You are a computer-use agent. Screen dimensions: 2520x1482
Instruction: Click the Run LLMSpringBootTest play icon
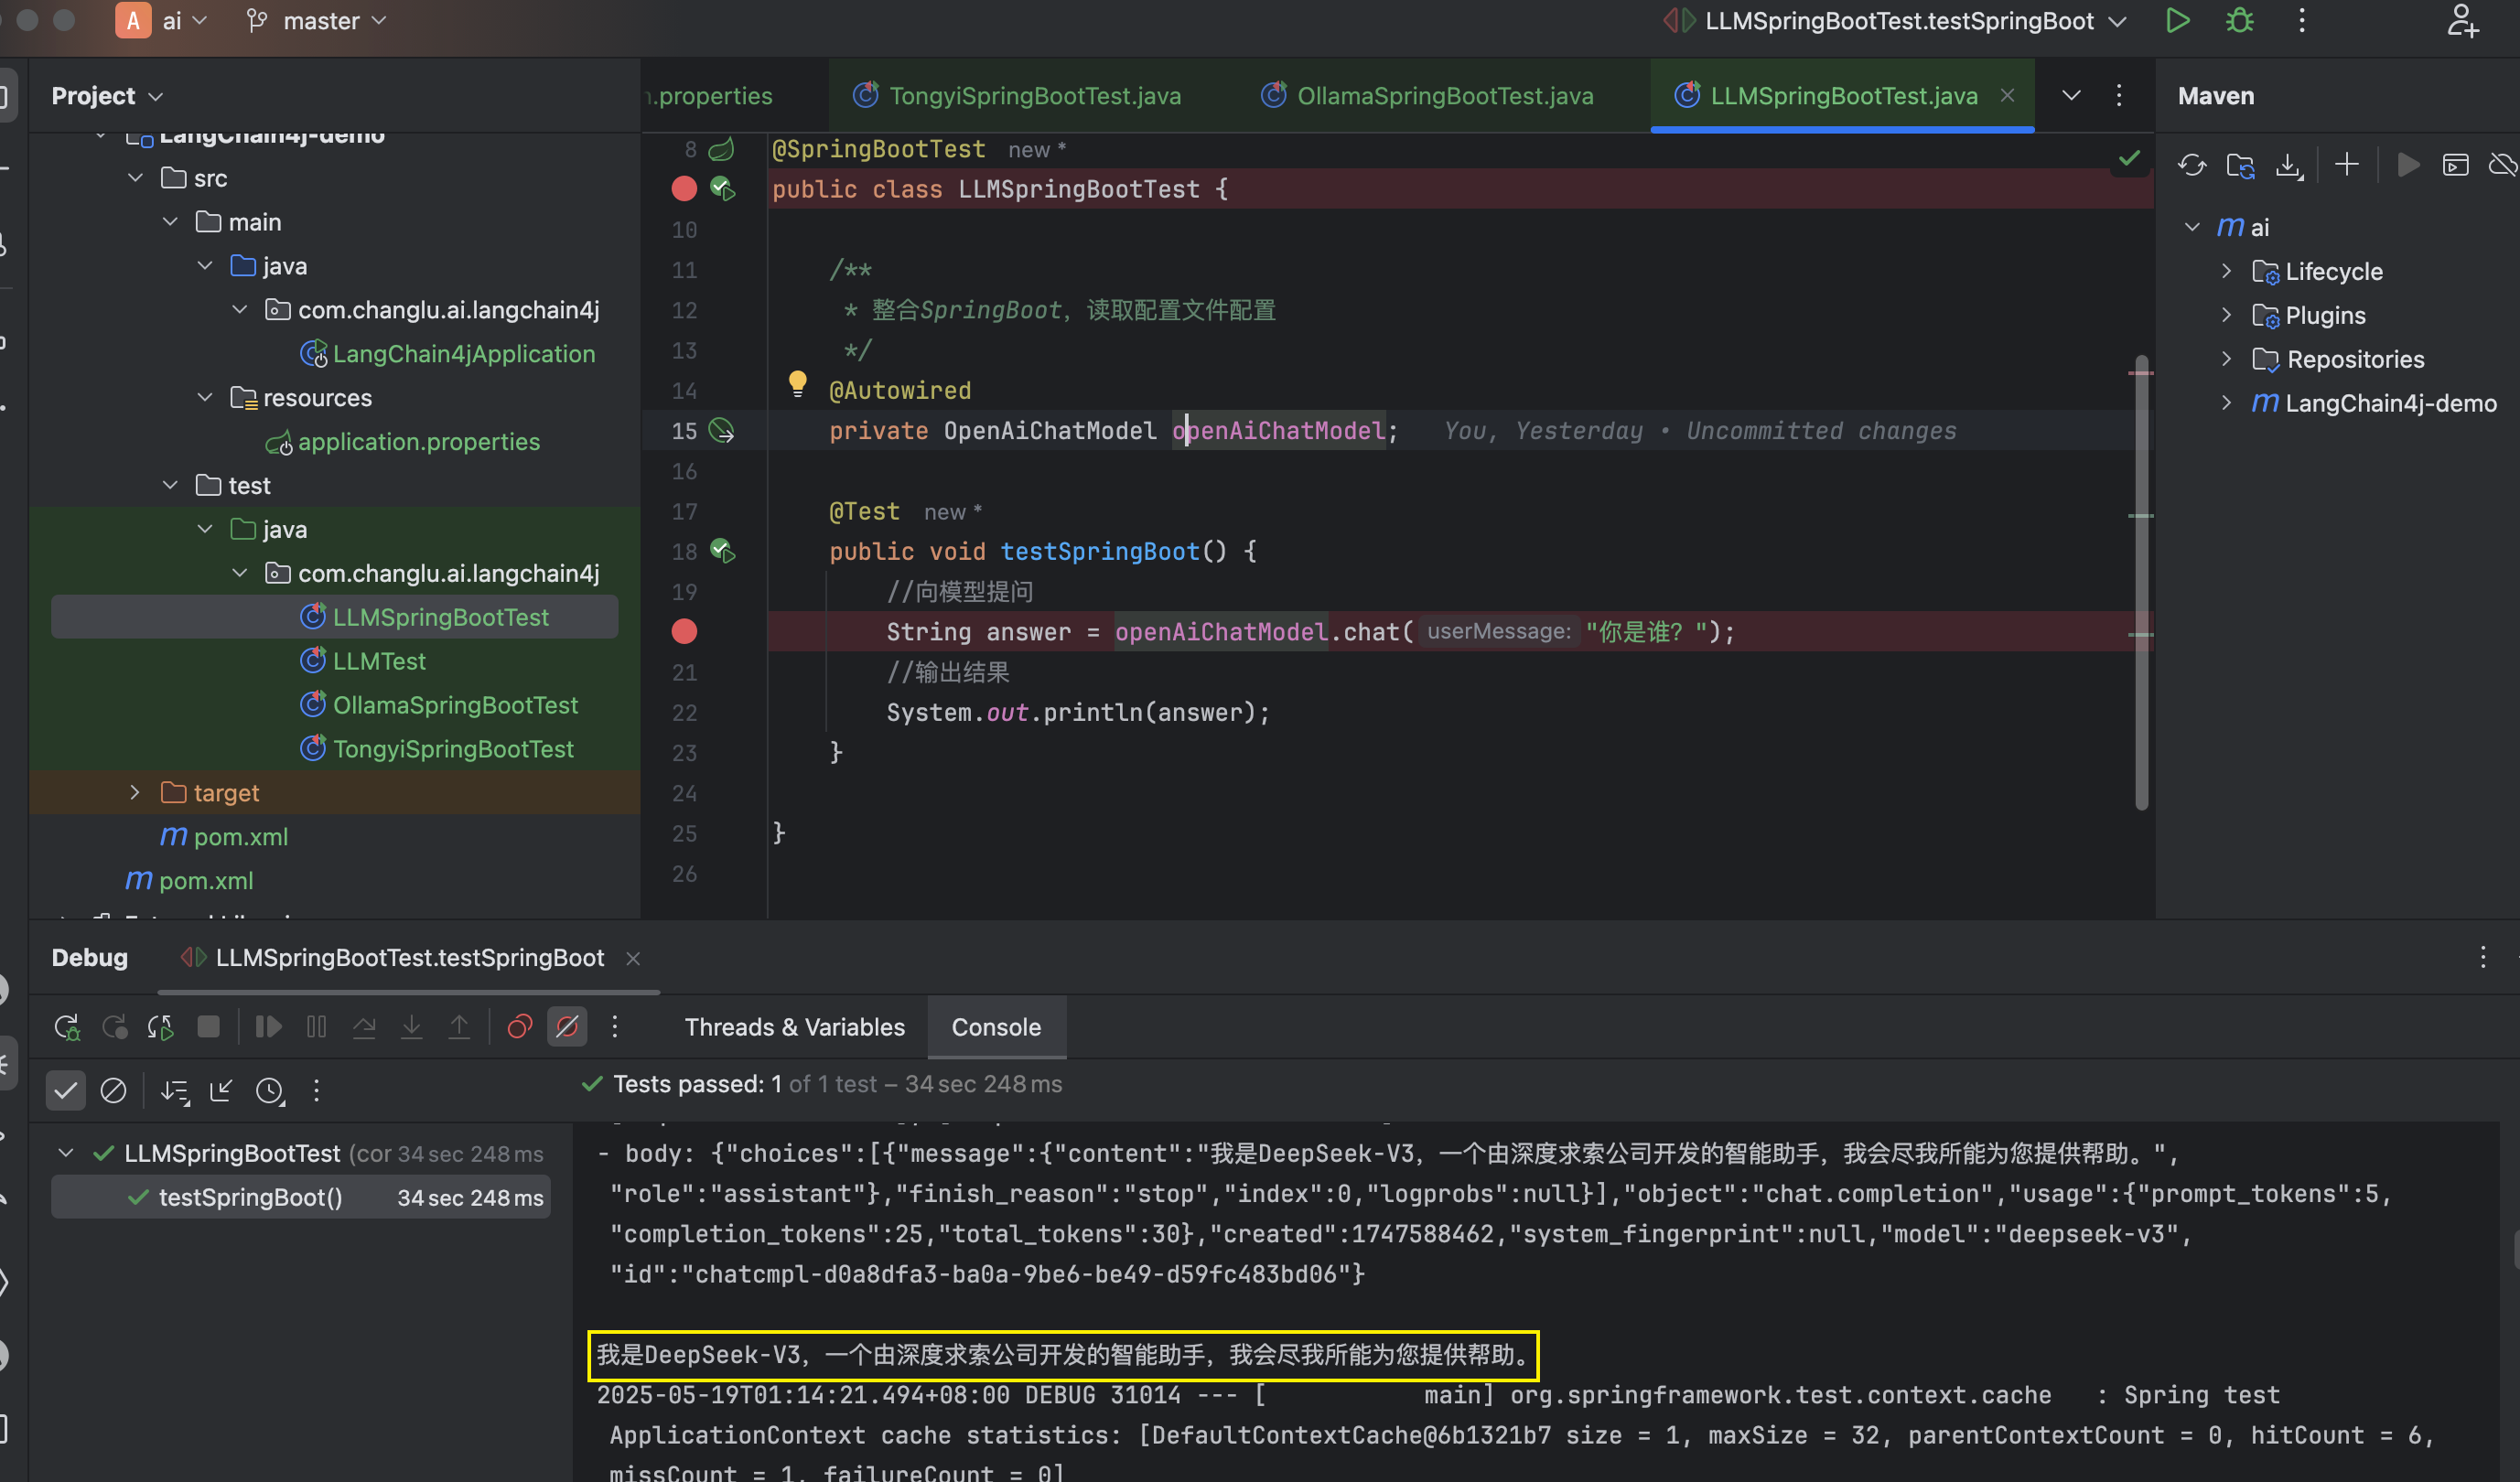(2177, 21)
